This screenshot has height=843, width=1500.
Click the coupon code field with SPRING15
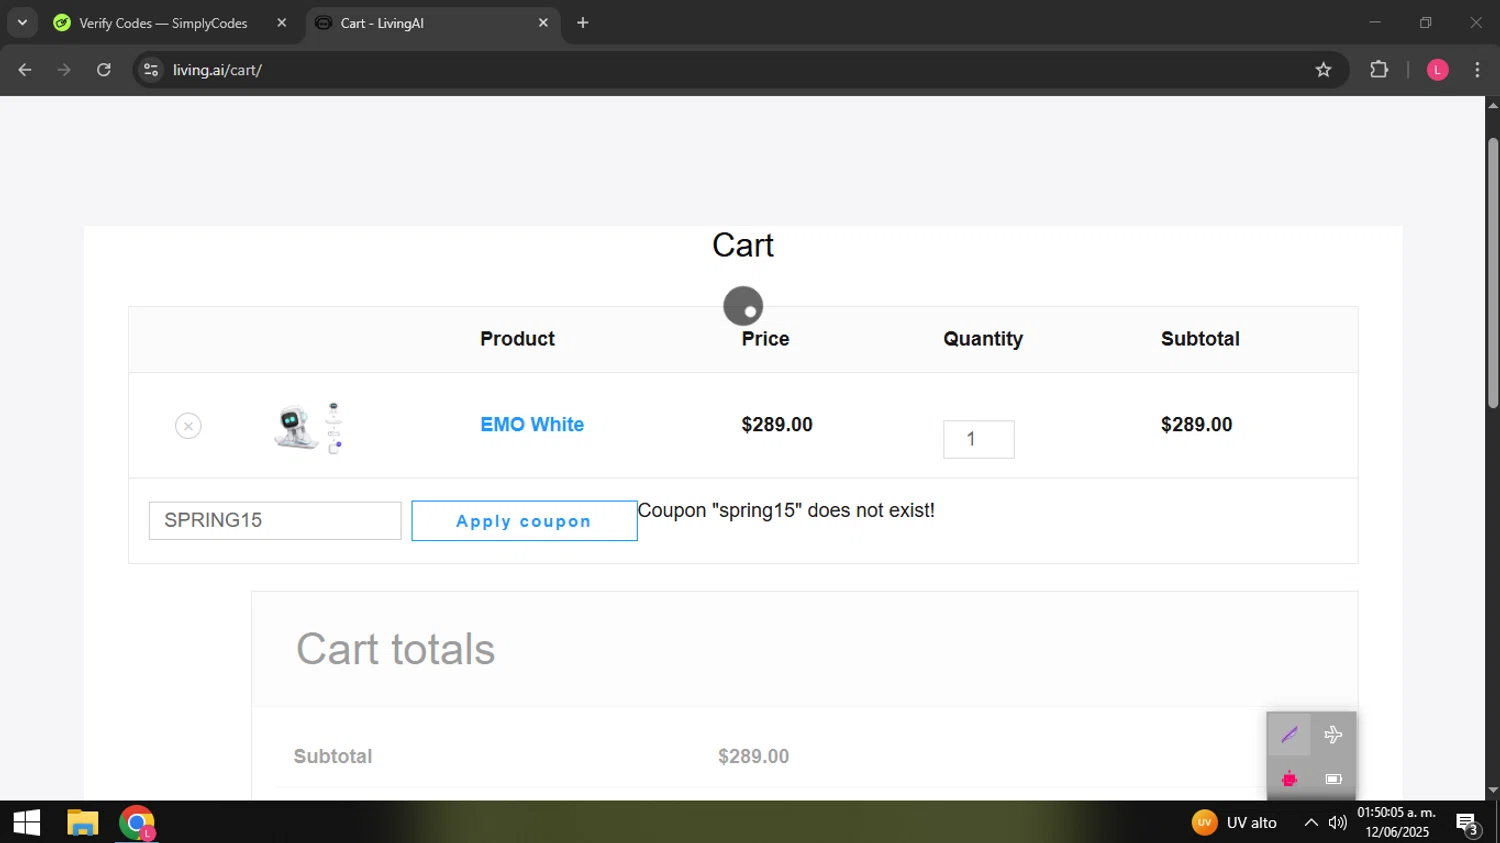click(275, 520)
